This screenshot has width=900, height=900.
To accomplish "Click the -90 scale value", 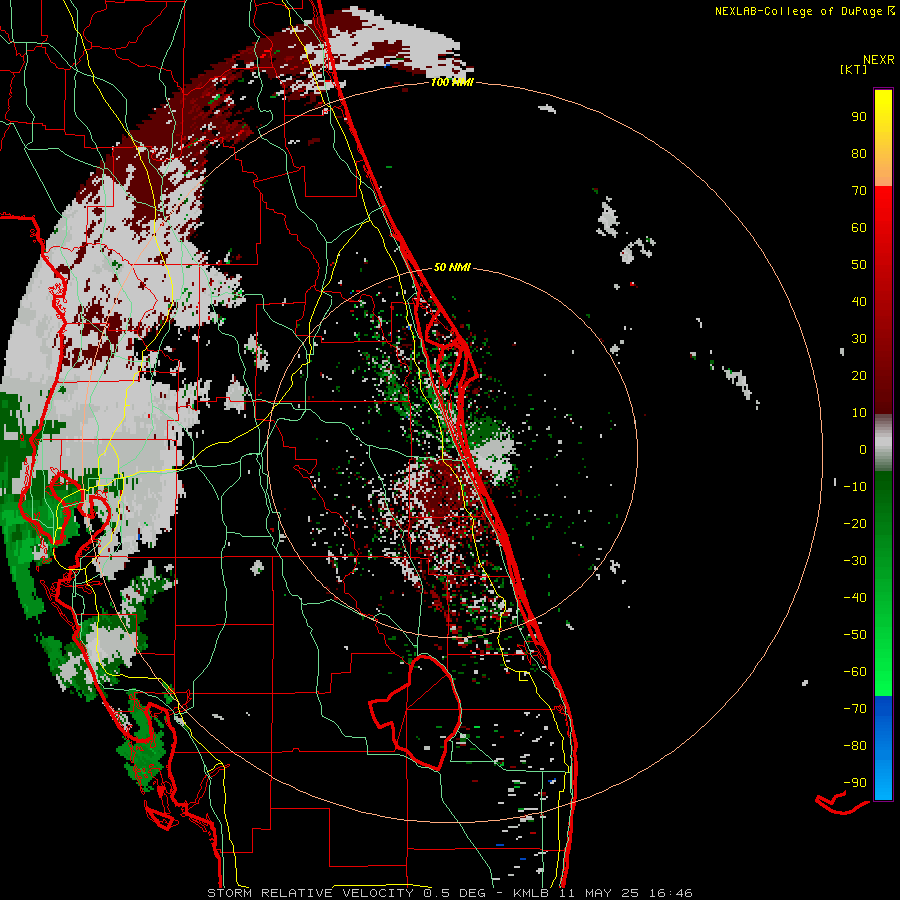I will click(855, 783).
